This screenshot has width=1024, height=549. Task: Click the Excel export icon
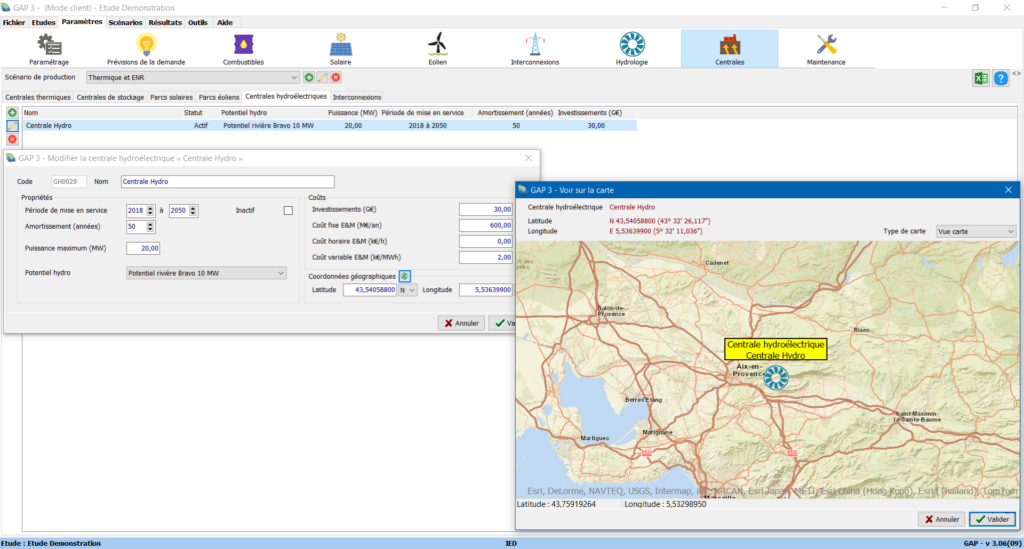981,78
